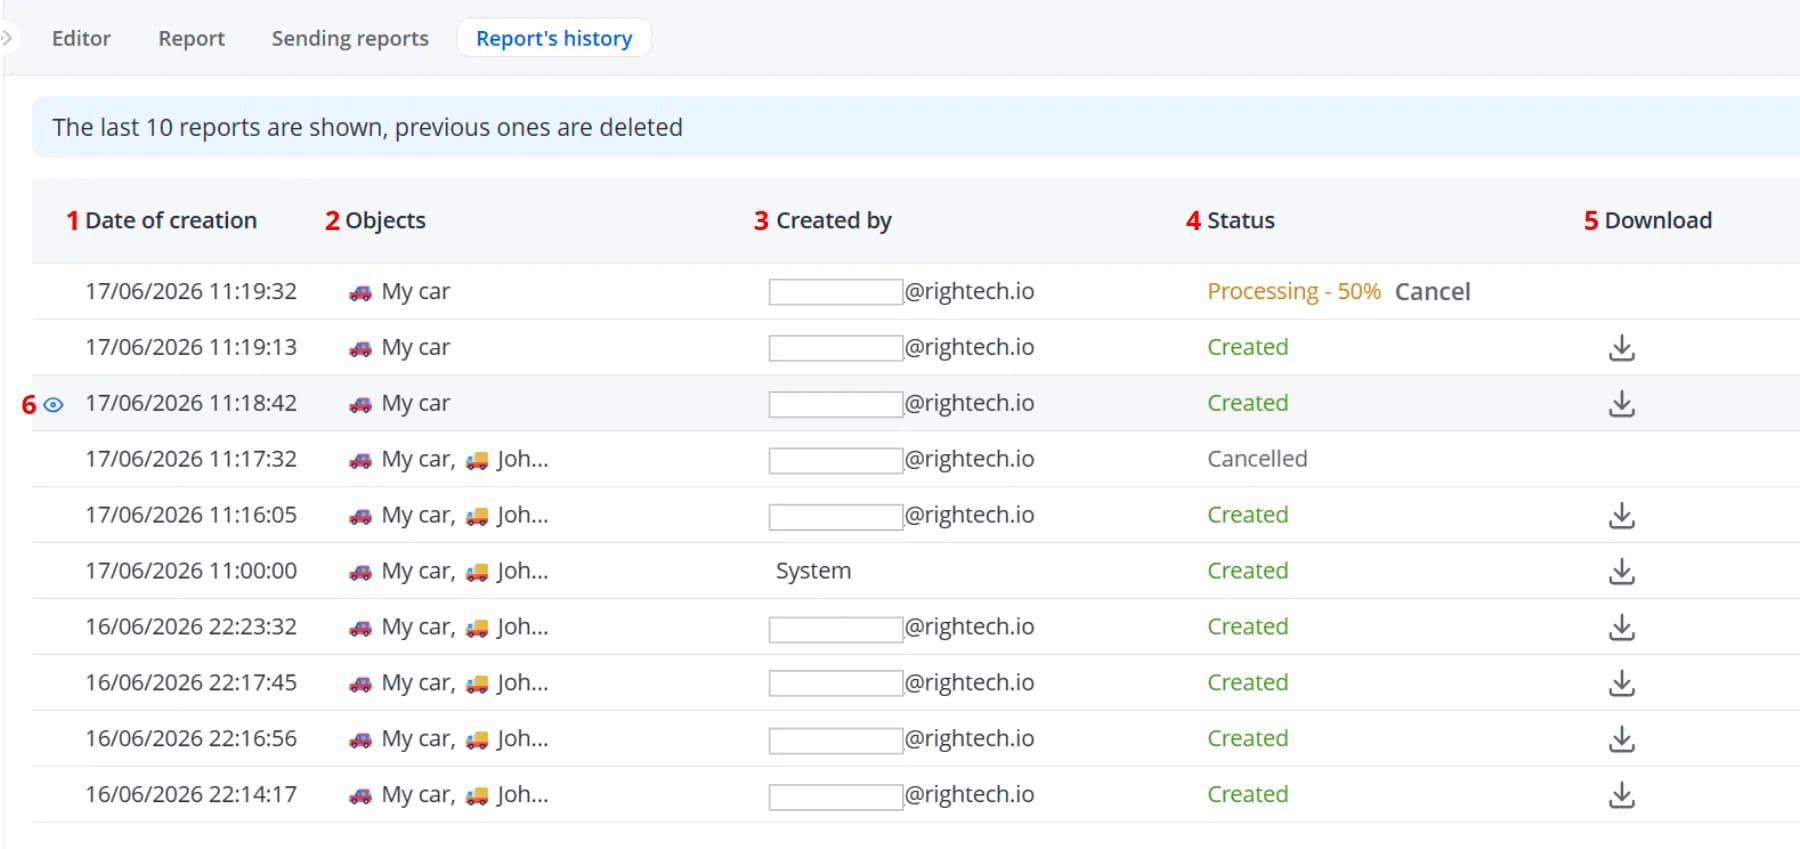Click the email in the 11:19:32 row

point(902,292)
